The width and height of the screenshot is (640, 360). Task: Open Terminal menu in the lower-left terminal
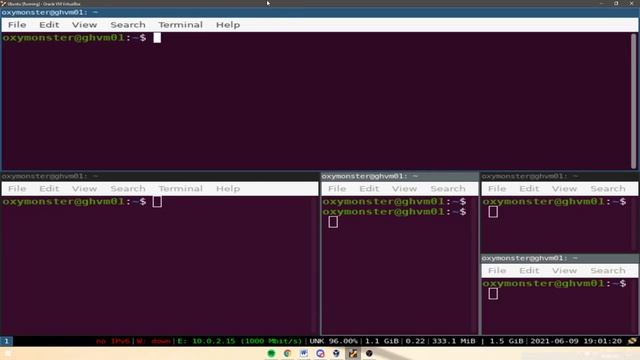180,189
